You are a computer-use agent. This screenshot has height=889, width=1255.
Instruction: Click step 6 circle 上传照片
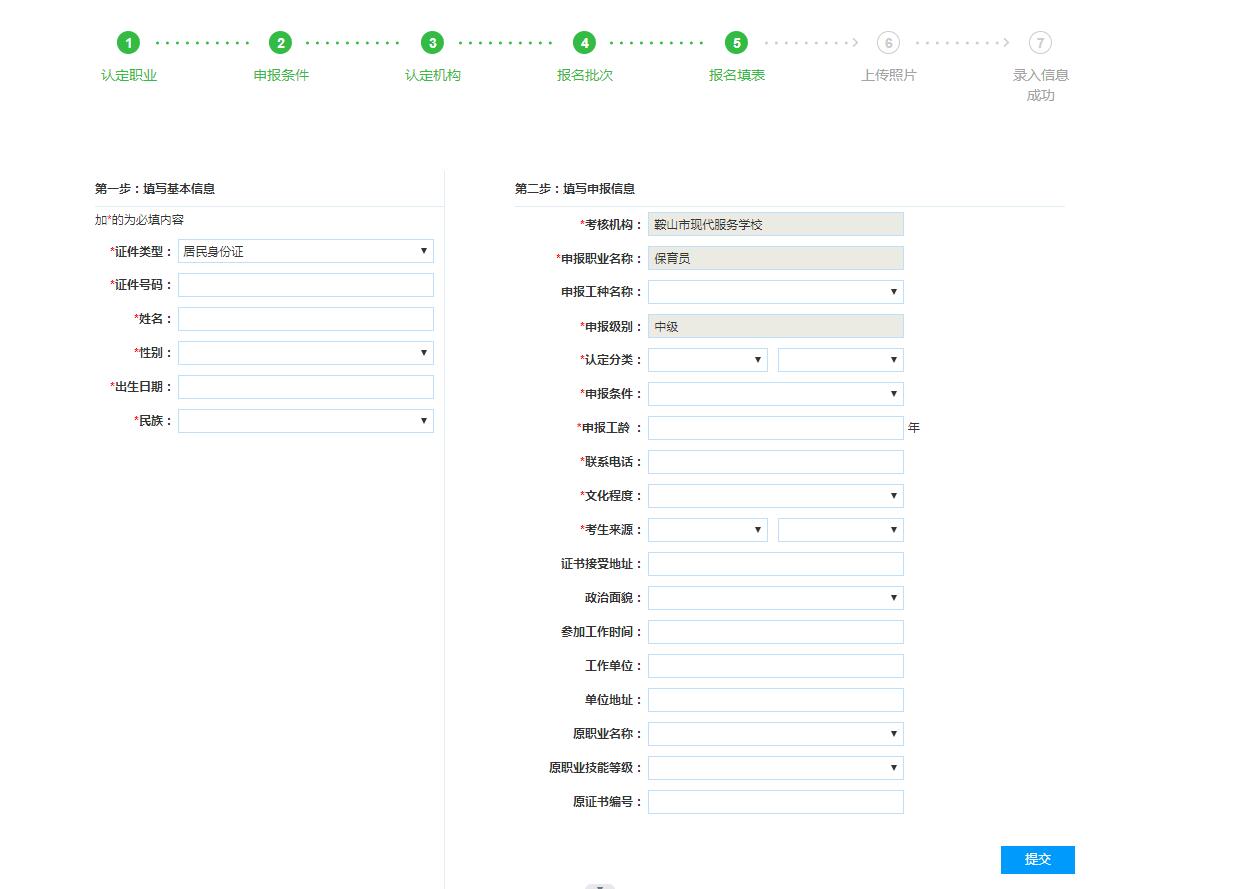point(888,43)
